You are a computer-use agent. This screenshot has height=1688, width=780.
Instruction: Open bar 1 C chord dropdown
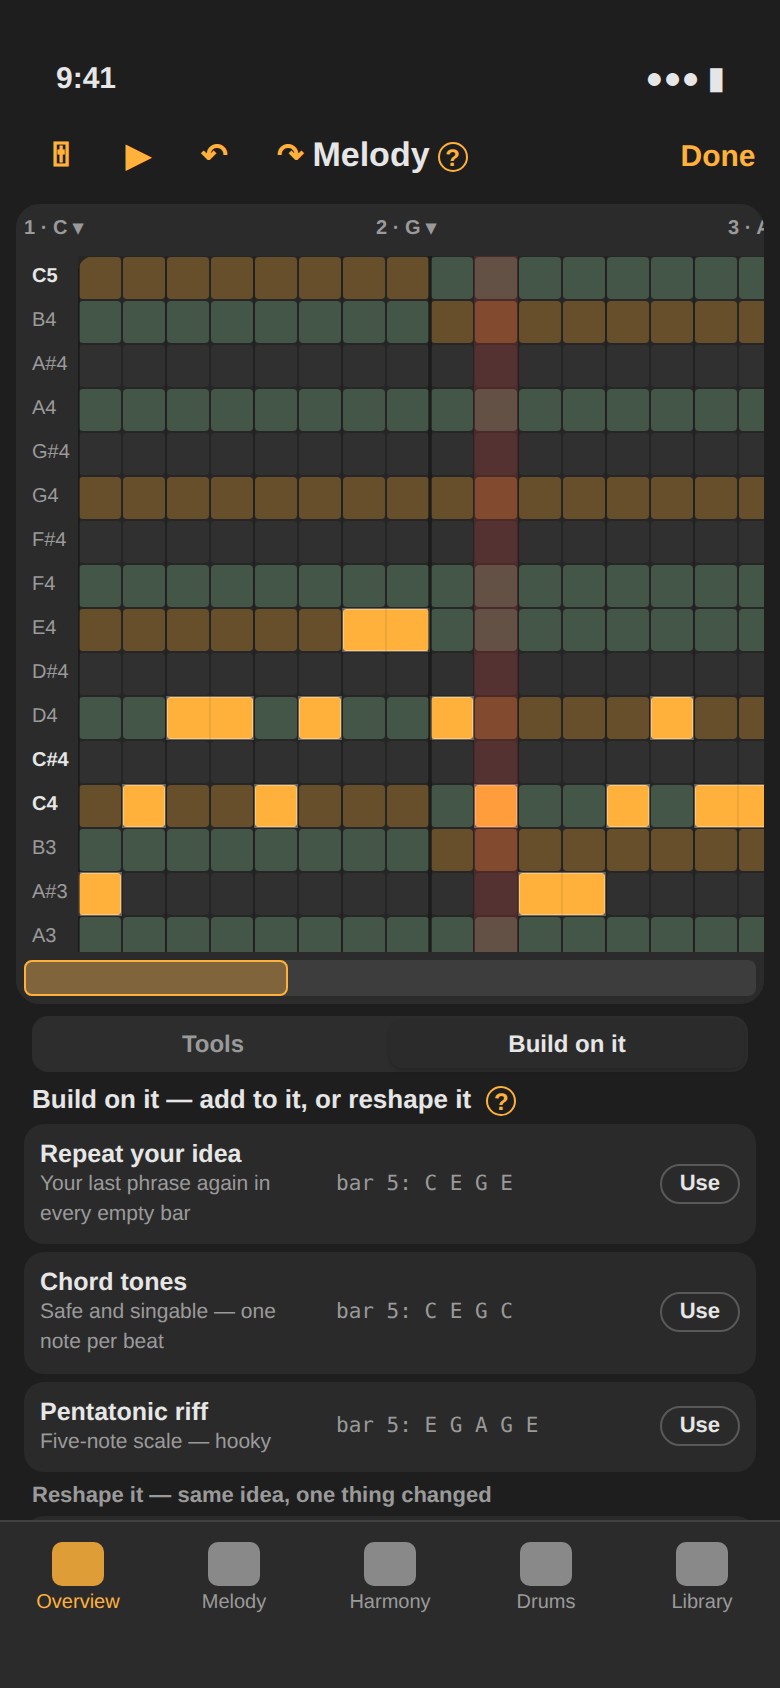coord(54,228)
